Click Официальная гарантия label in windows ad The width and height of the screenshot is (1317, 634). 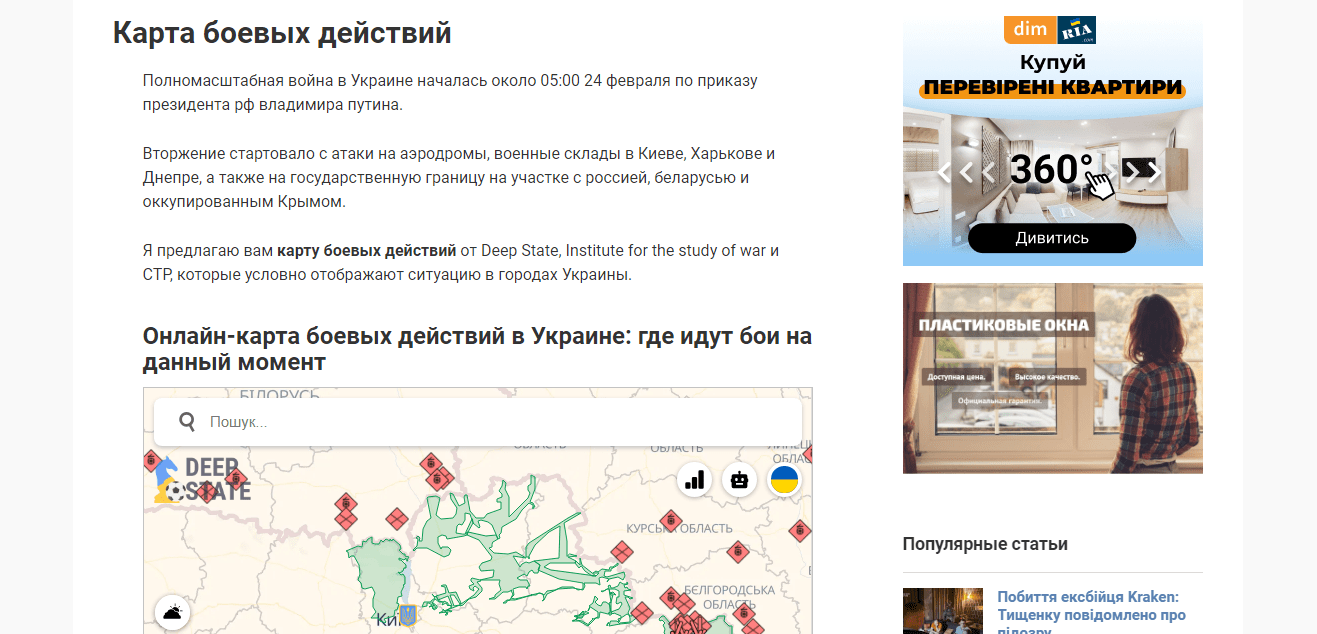click(1000, 400)
